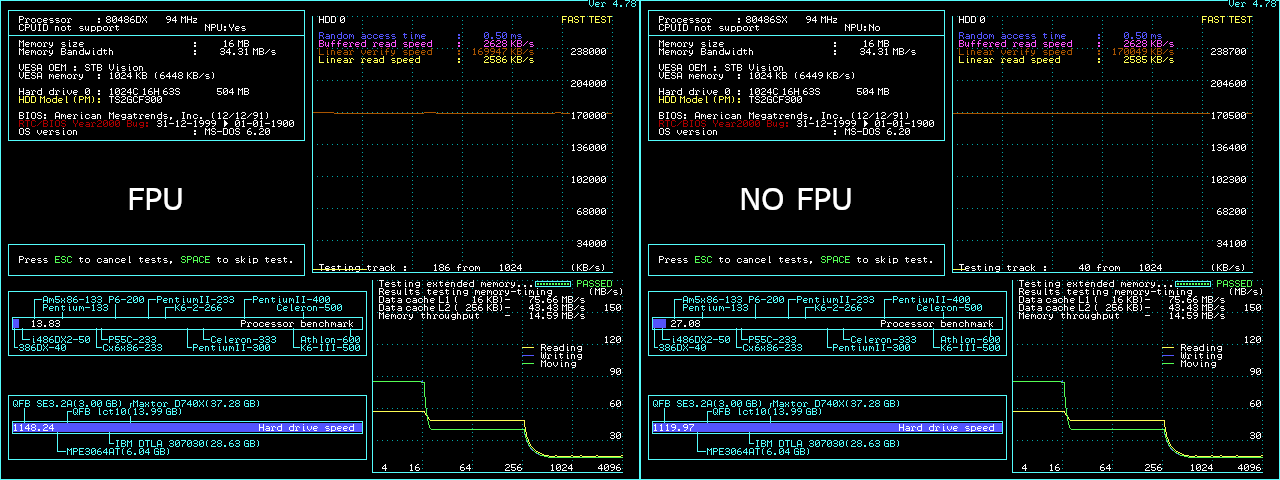Click 'Maxtor D740X(37.28 GB)' marker in FPU panel

pos(195,404)
